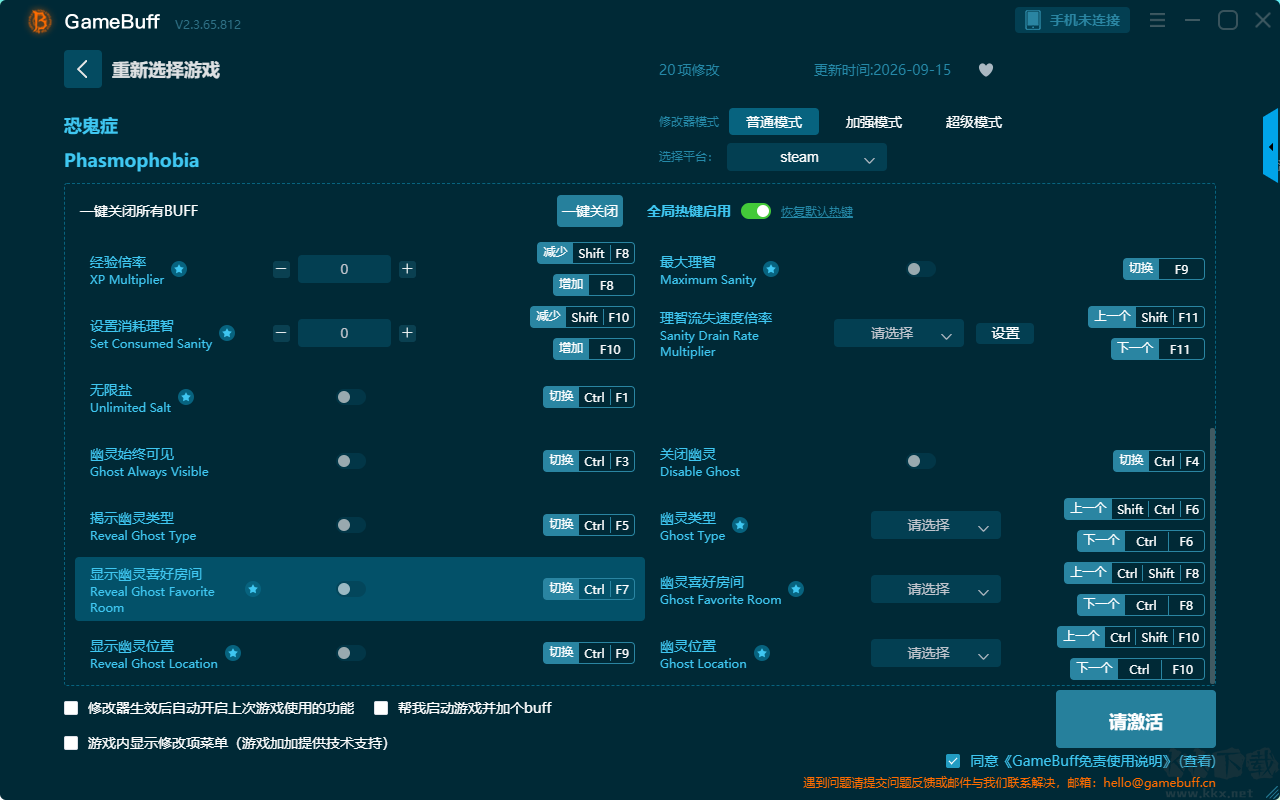Check auto-enable last used features checkbox
1280x800 pixels.
(x=71, y=708)
